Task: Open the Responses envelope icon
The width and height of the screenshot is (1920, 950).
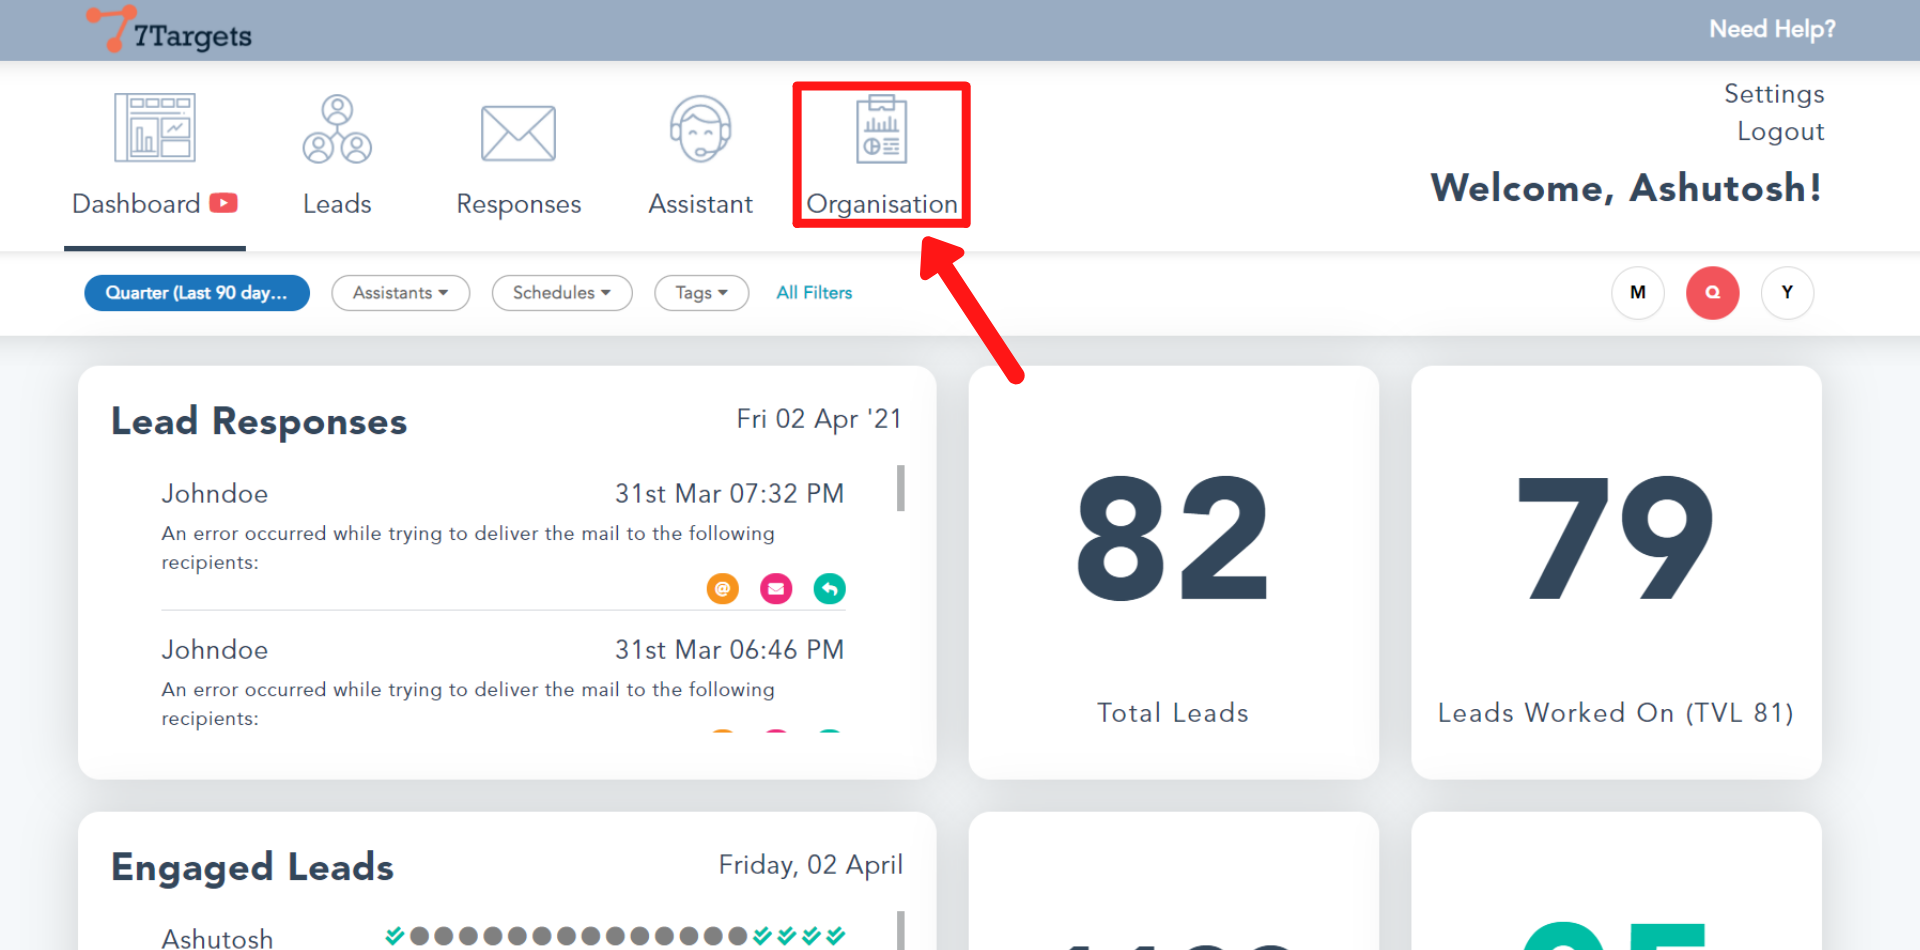Action: [518, 133]
